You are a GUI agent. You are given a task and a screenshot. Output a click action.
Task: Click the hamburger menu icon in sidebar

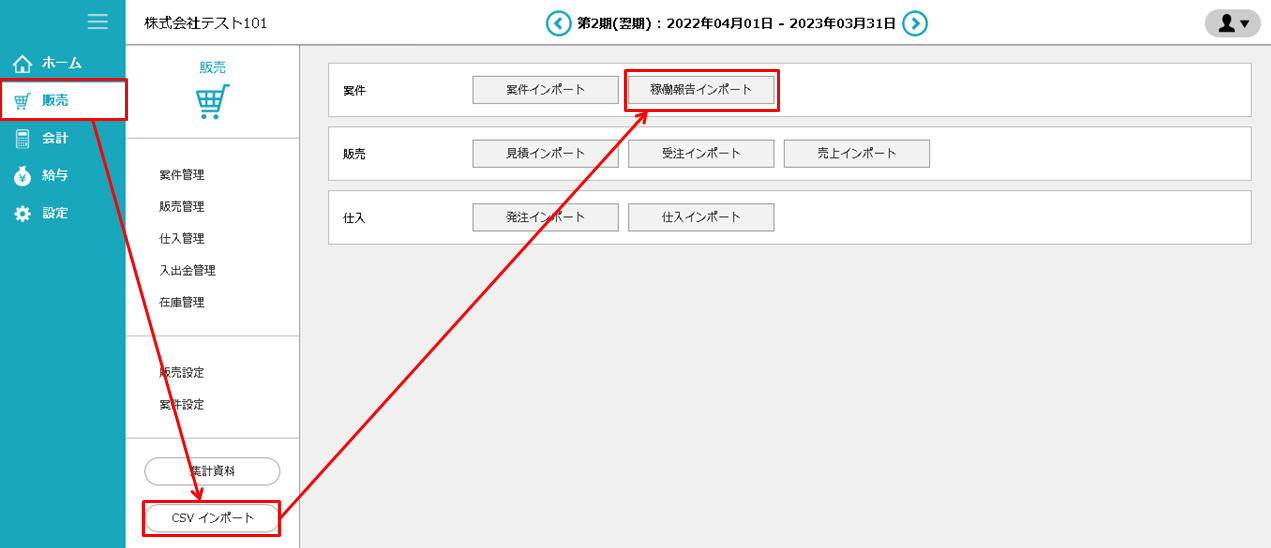tap(97, 22)
